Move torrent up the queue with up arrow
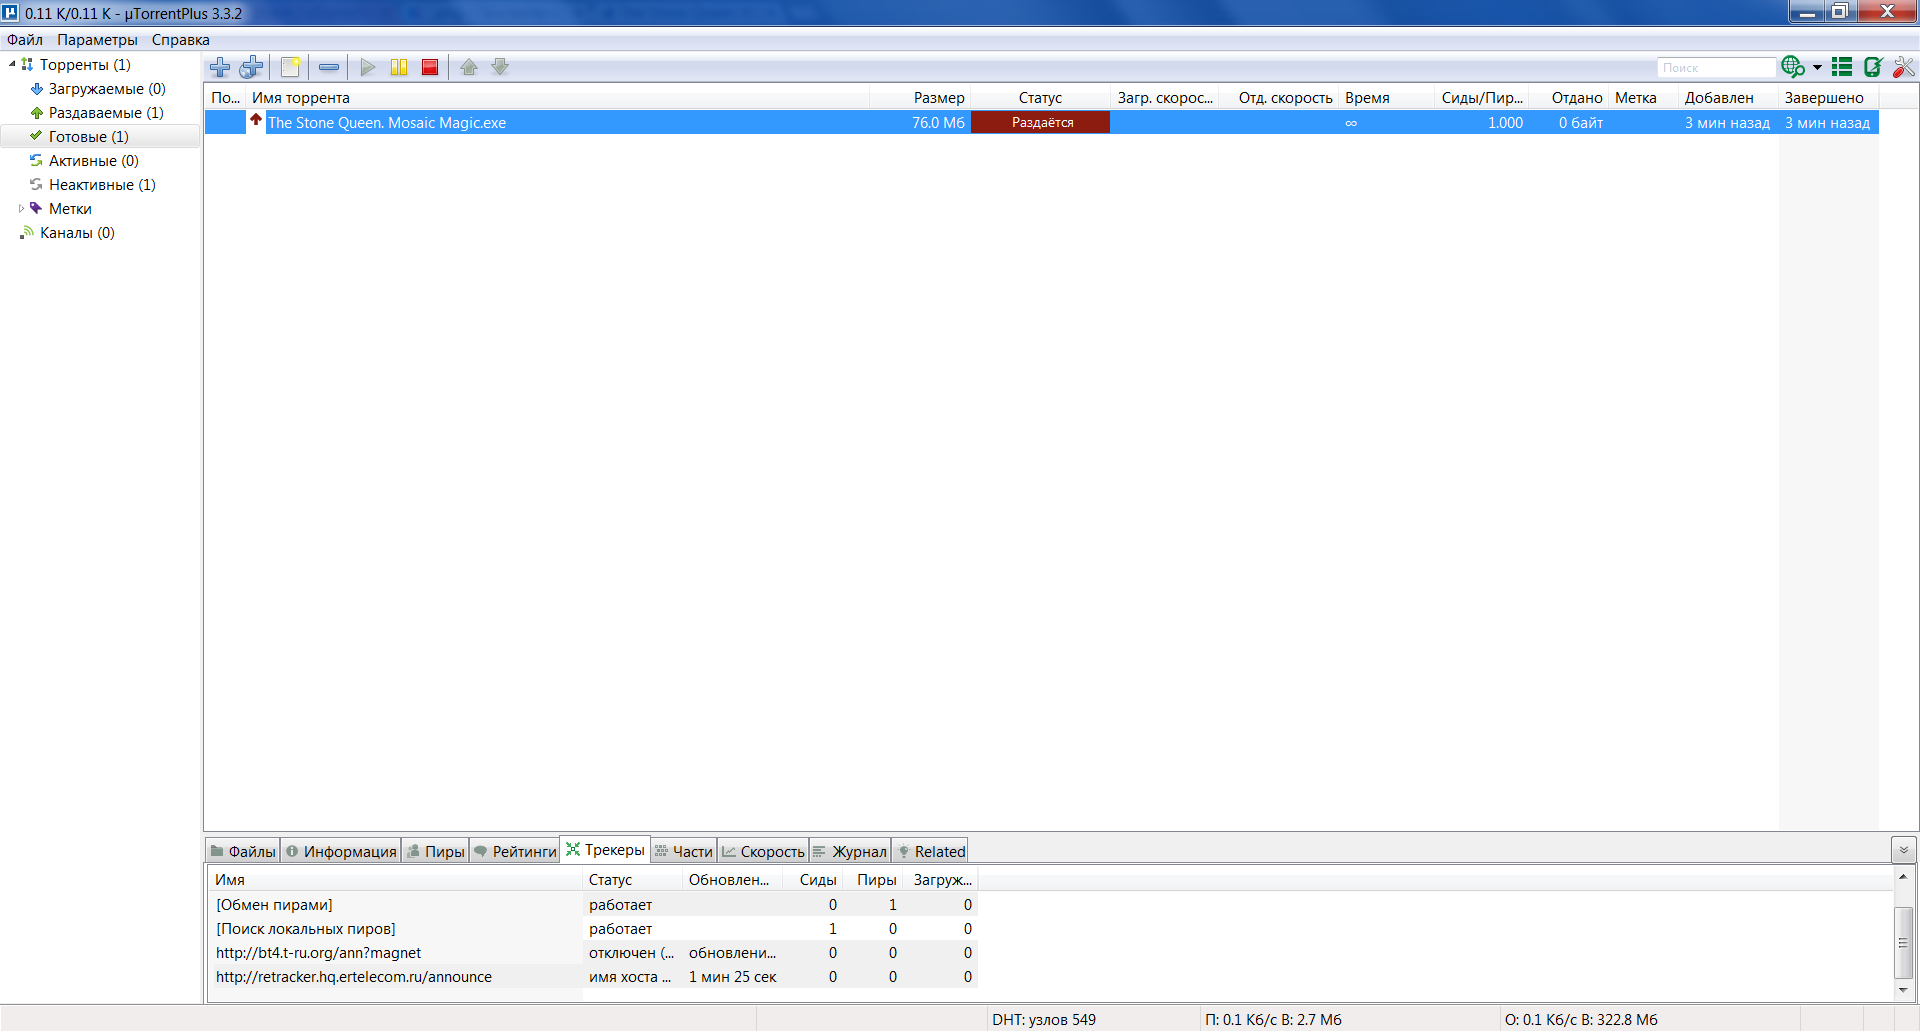 tap(469, 67)
